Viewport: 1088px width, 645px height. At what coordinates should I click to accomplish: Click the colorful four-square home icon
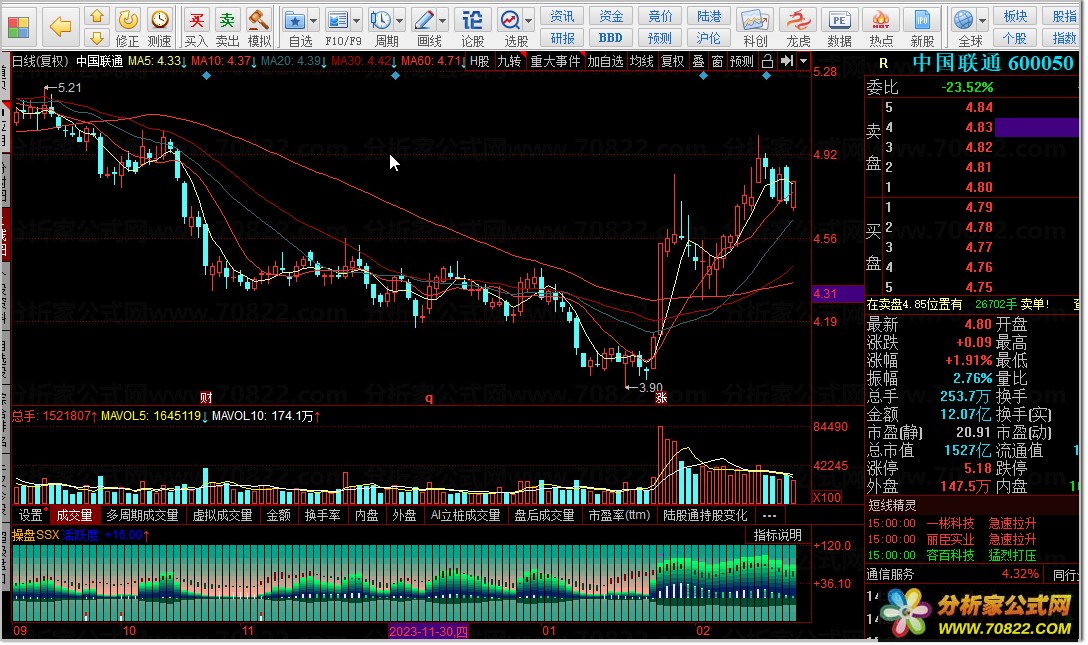click(19, 26)
